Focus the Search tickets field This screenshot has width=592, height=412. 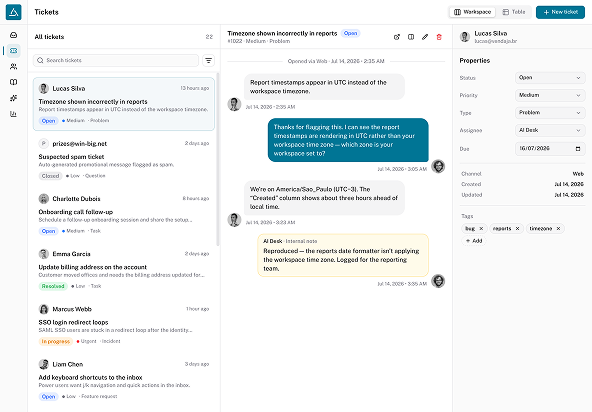click(x=116, y=60)
